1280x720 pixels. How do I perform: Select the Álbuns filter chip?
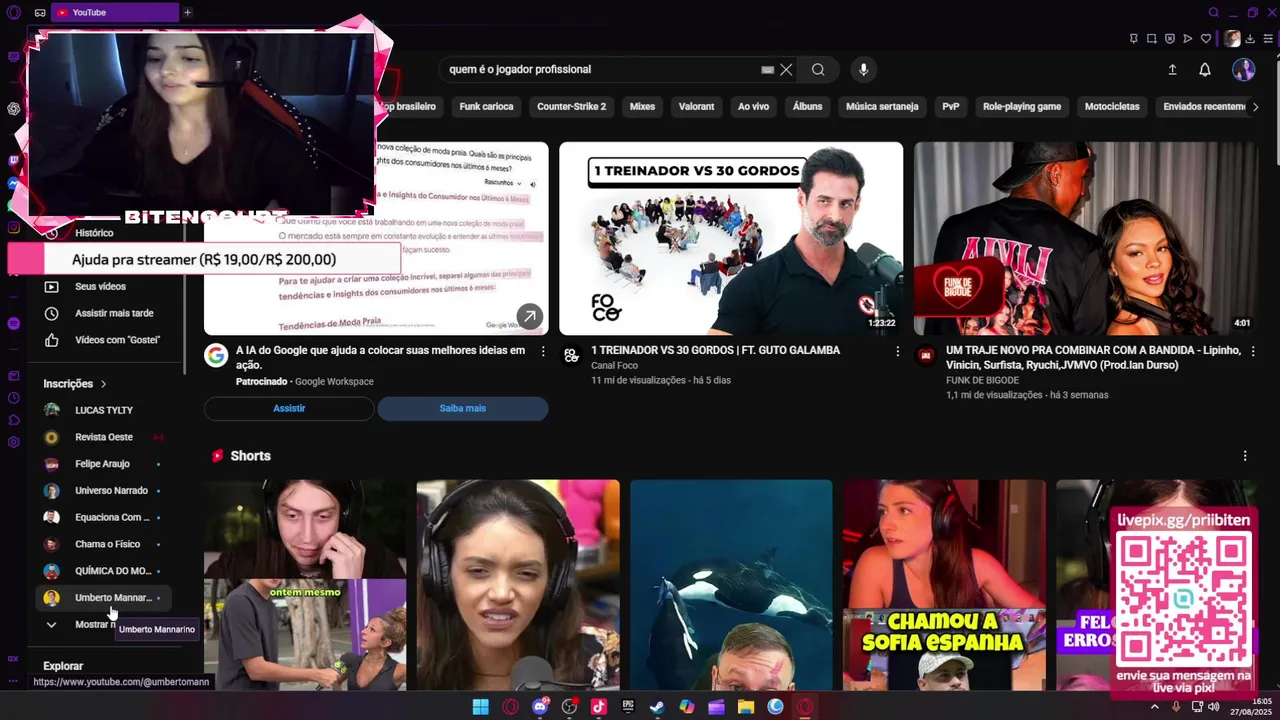tap(807, 107)
